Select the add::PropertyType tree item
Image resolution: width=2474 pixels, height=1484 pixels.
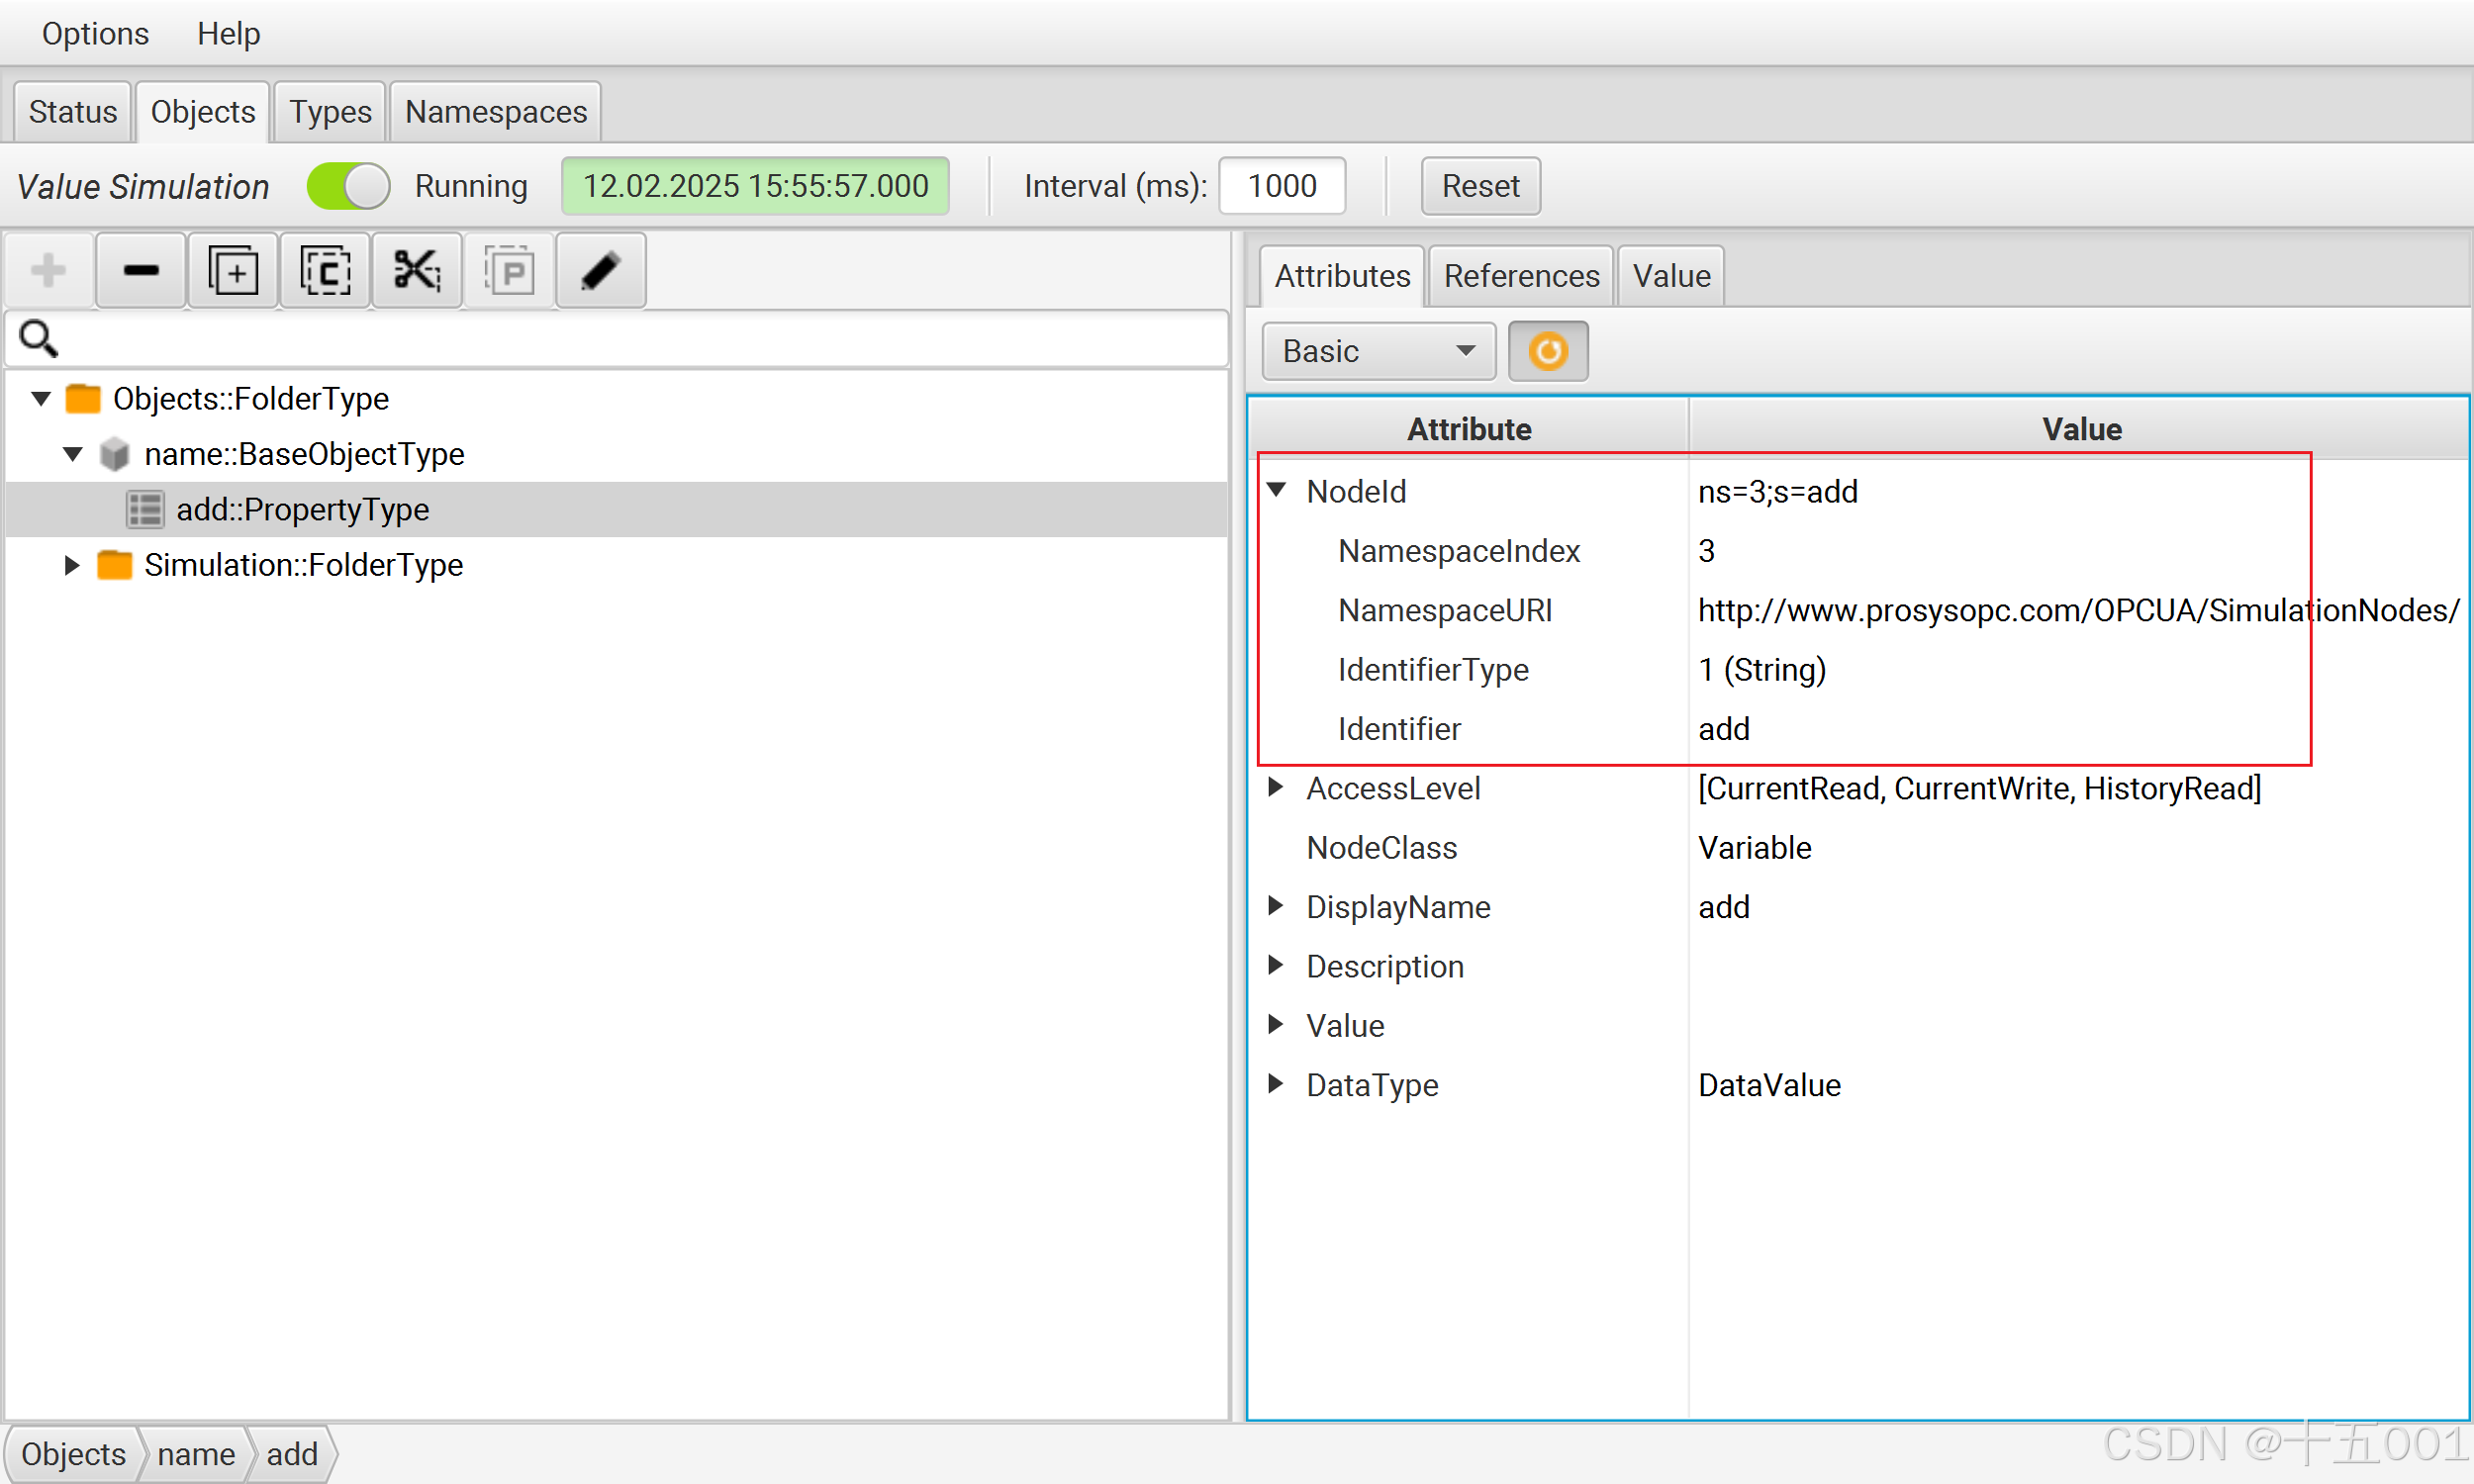[302, 510]
